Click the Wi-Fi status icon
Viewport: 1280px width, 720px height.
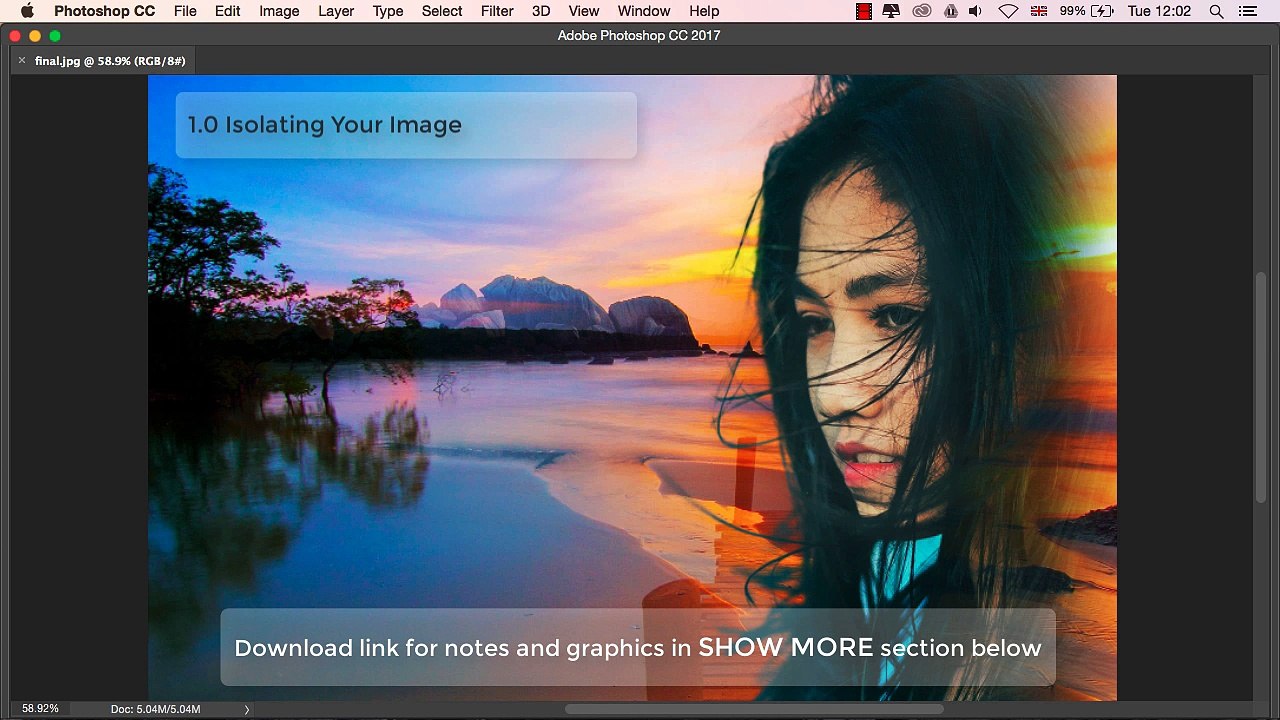pyautogui.click(x=1008, y=11)
